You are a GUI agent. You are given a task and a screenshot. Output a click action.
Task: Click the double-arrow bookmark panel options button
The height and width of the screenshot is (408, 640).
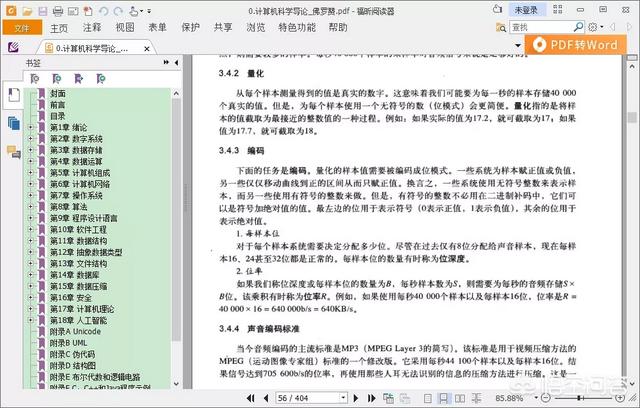click(x=166, y=62)
